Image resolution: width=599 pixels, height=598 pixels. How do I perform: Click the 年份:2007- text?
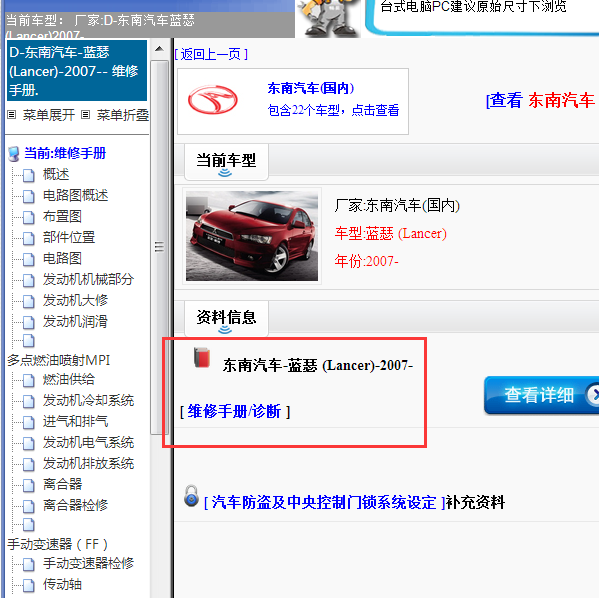(366, 261)
